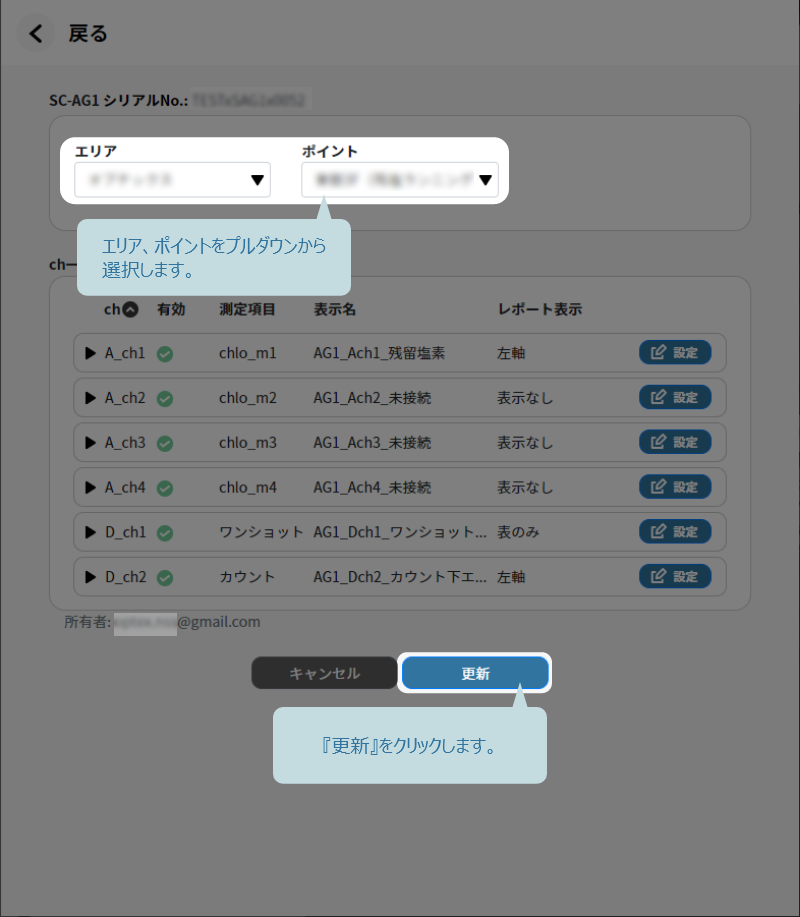Open the エリア dropdown
800x917 pixels.
[173, 180]
